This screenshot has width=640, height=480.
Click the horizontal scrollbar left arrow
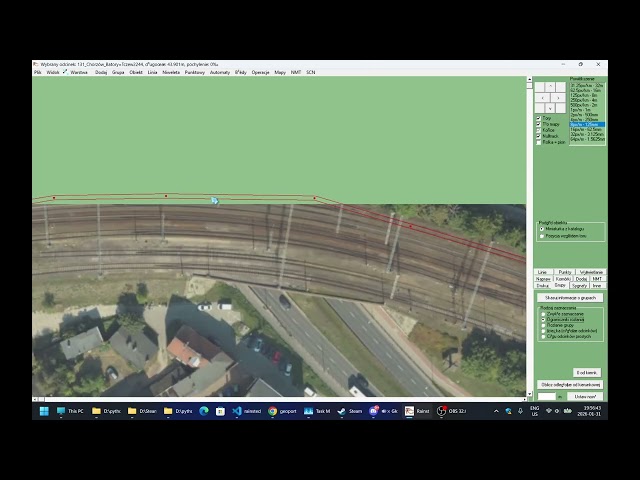coord(35,399)
